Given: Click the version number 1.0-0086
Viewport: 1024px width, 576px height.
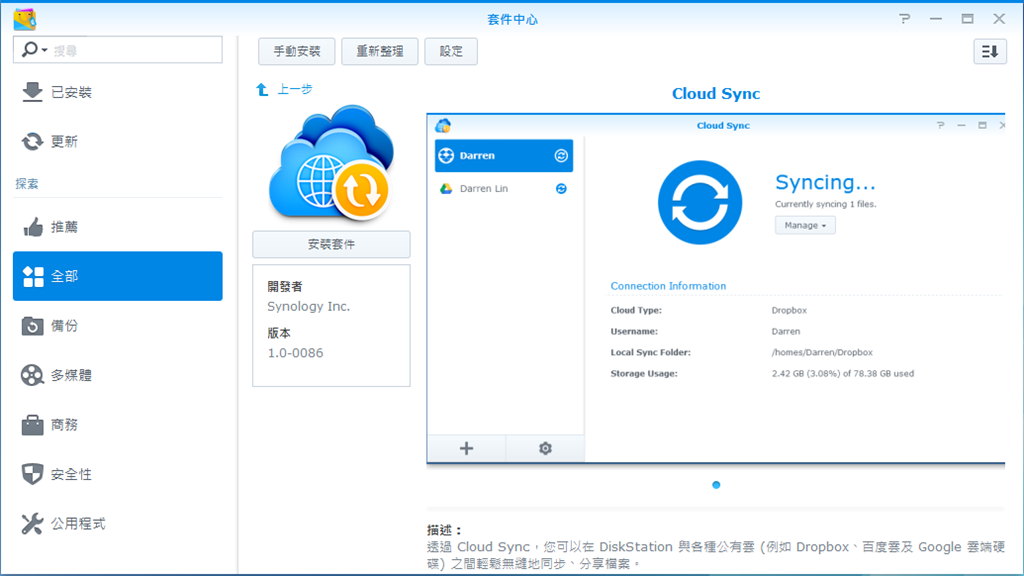Looking at the screenshot, I should pyautogui.click(x=295, y=353).
